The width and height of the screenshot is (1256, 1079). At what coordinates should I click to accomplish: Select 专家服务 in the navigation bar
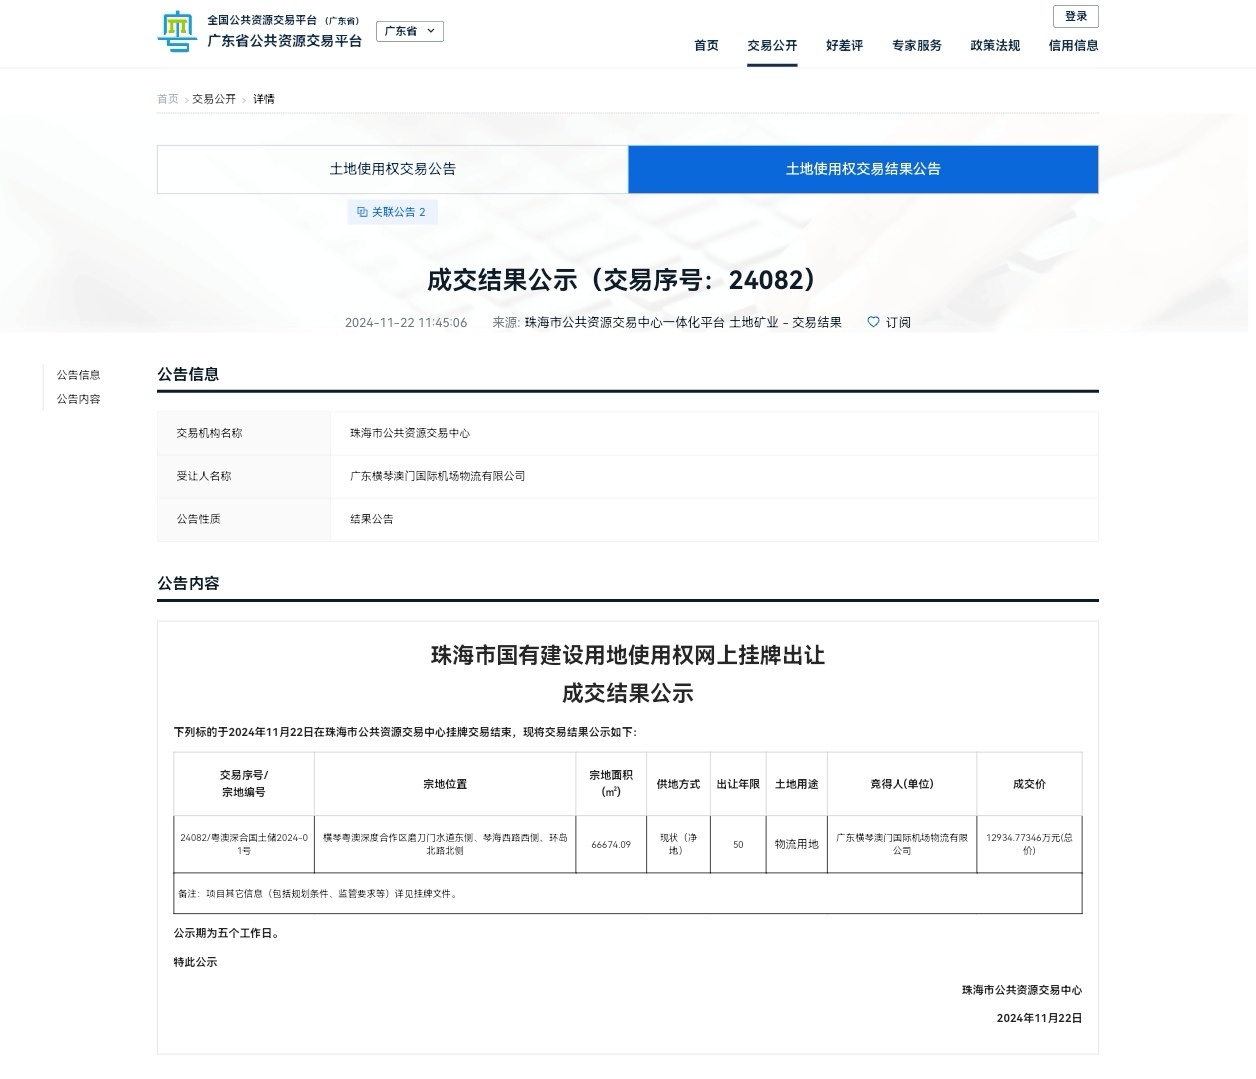pyautogui.click(x=916, y=45)
